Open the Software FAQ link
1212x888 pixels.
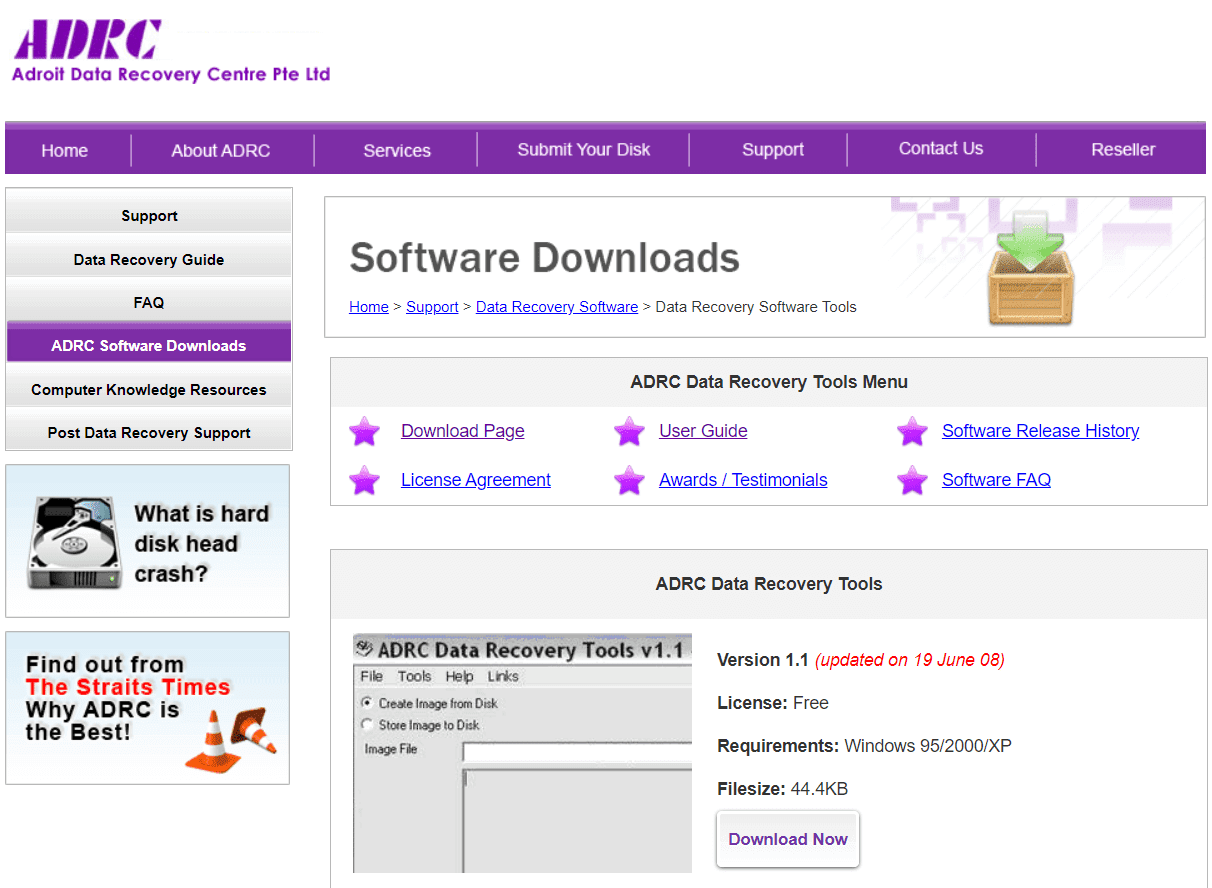point(996,480)
